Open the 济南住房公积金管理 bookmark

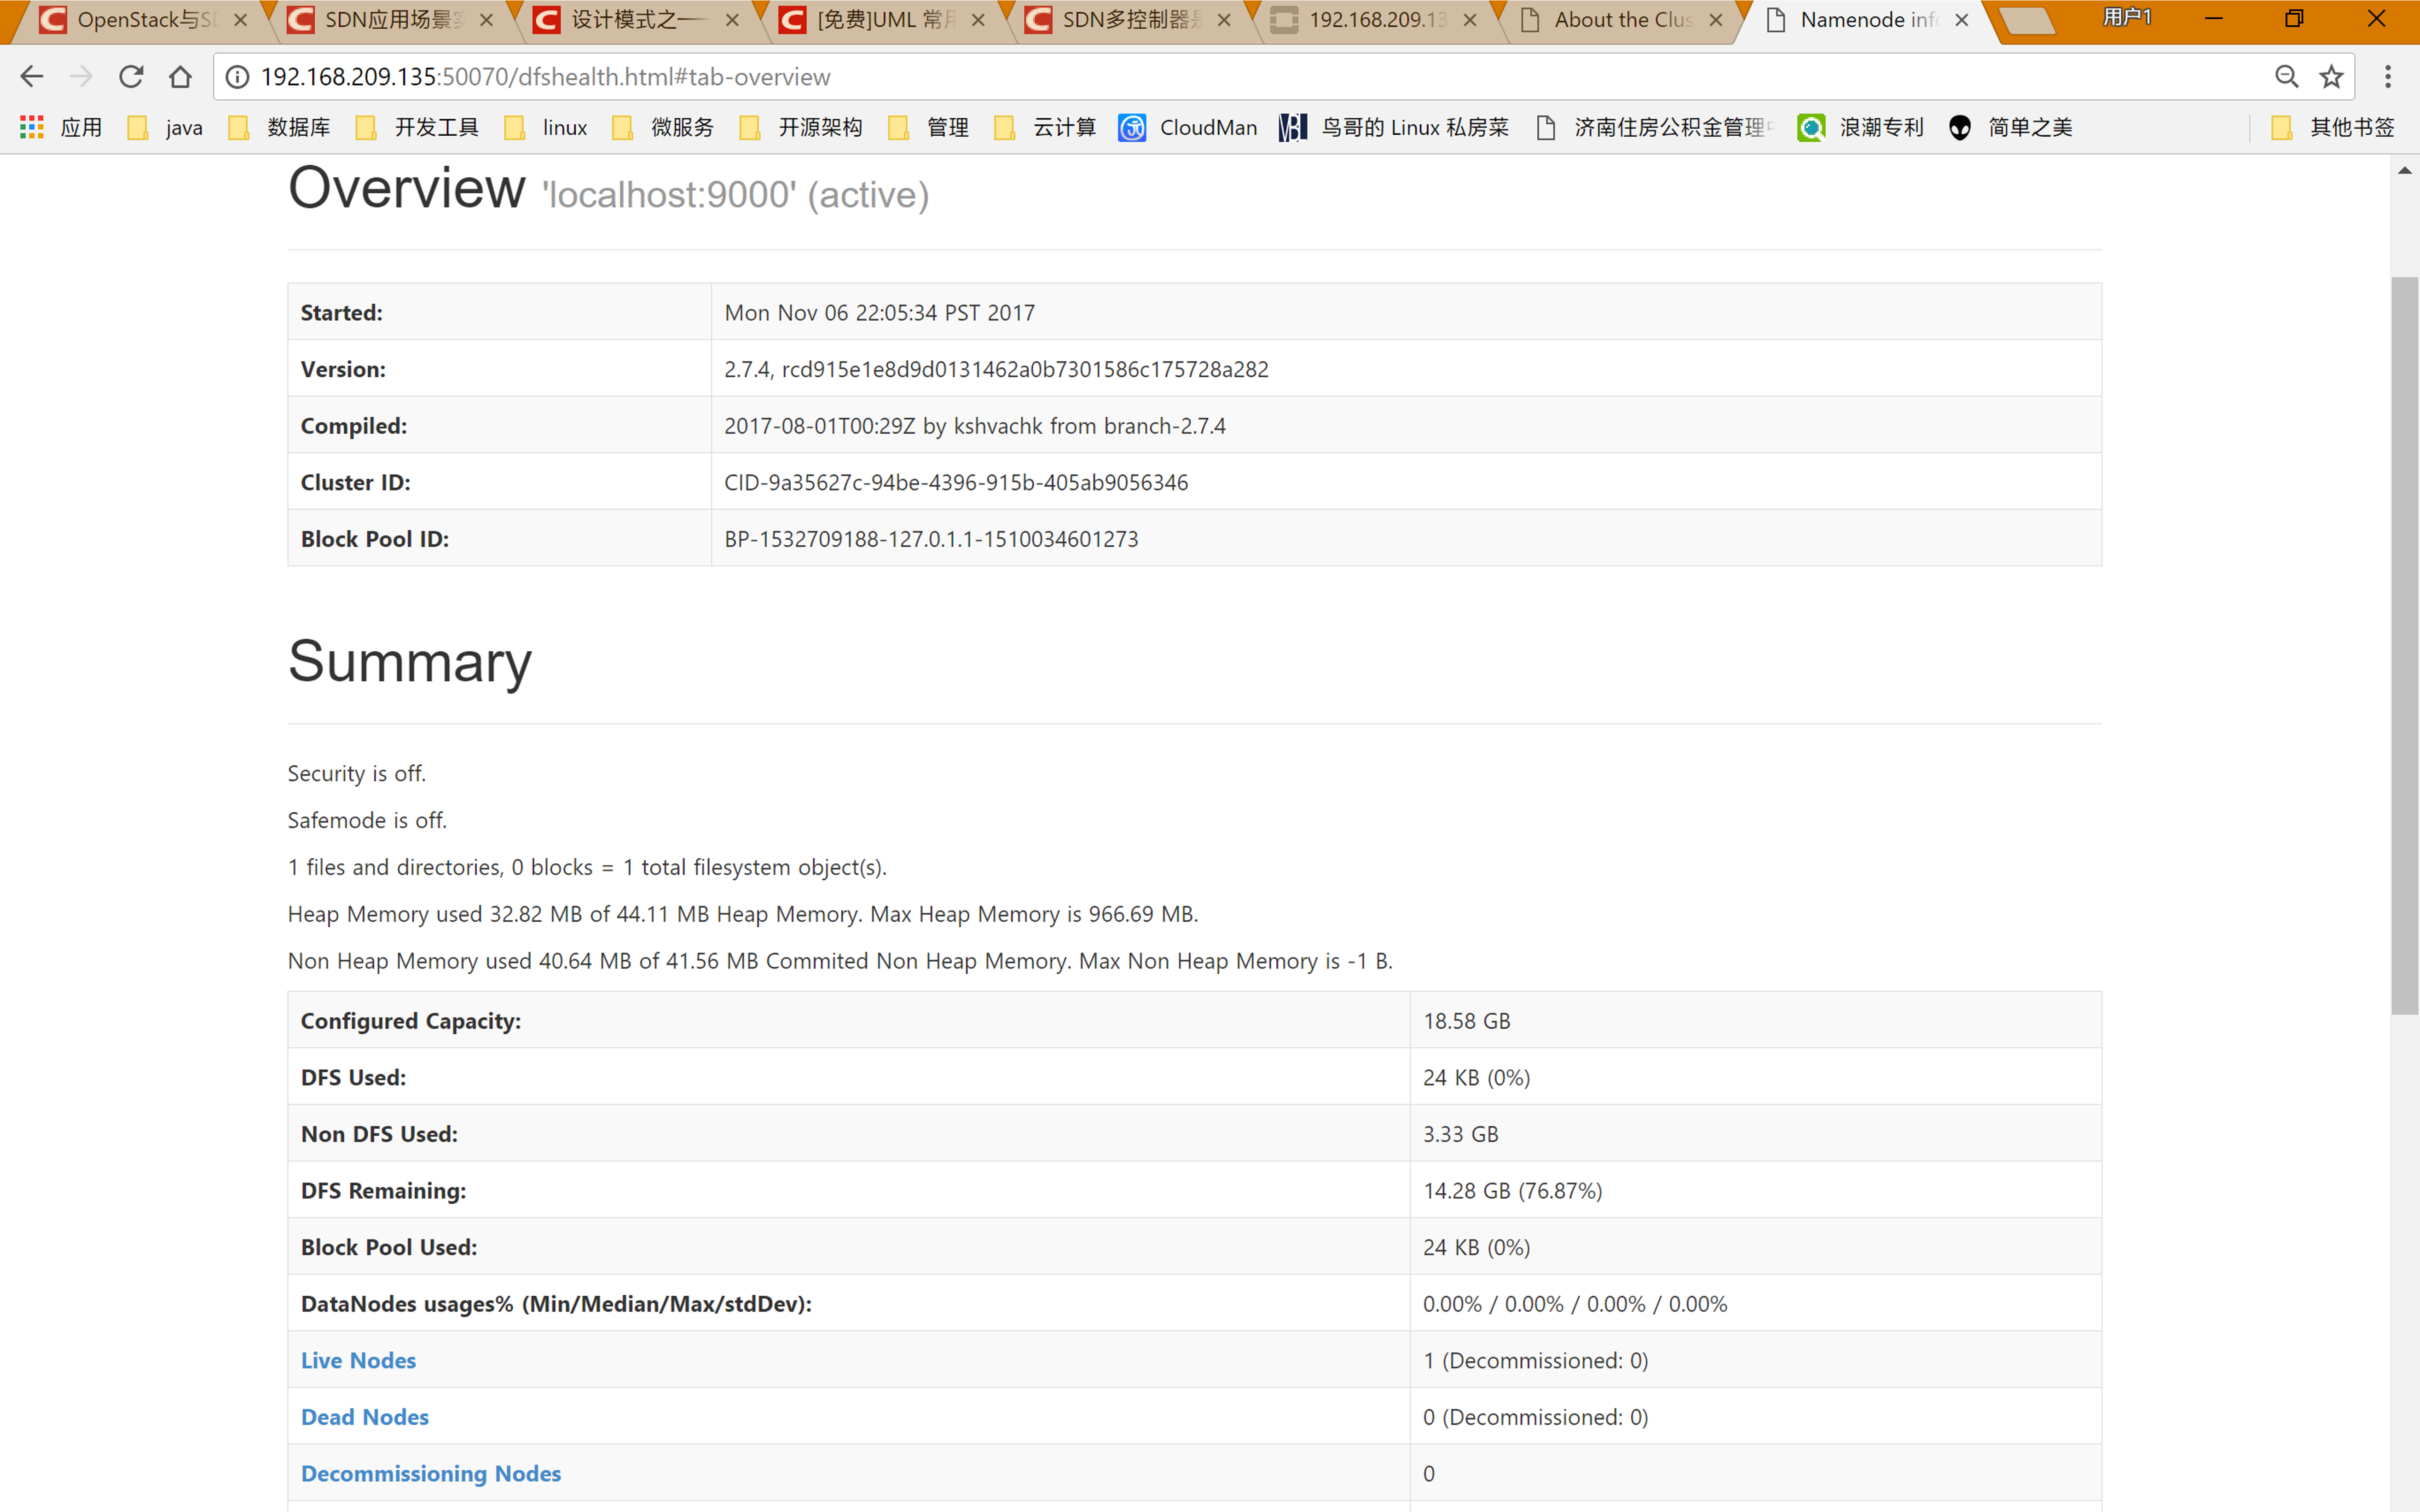[1655, 127]
